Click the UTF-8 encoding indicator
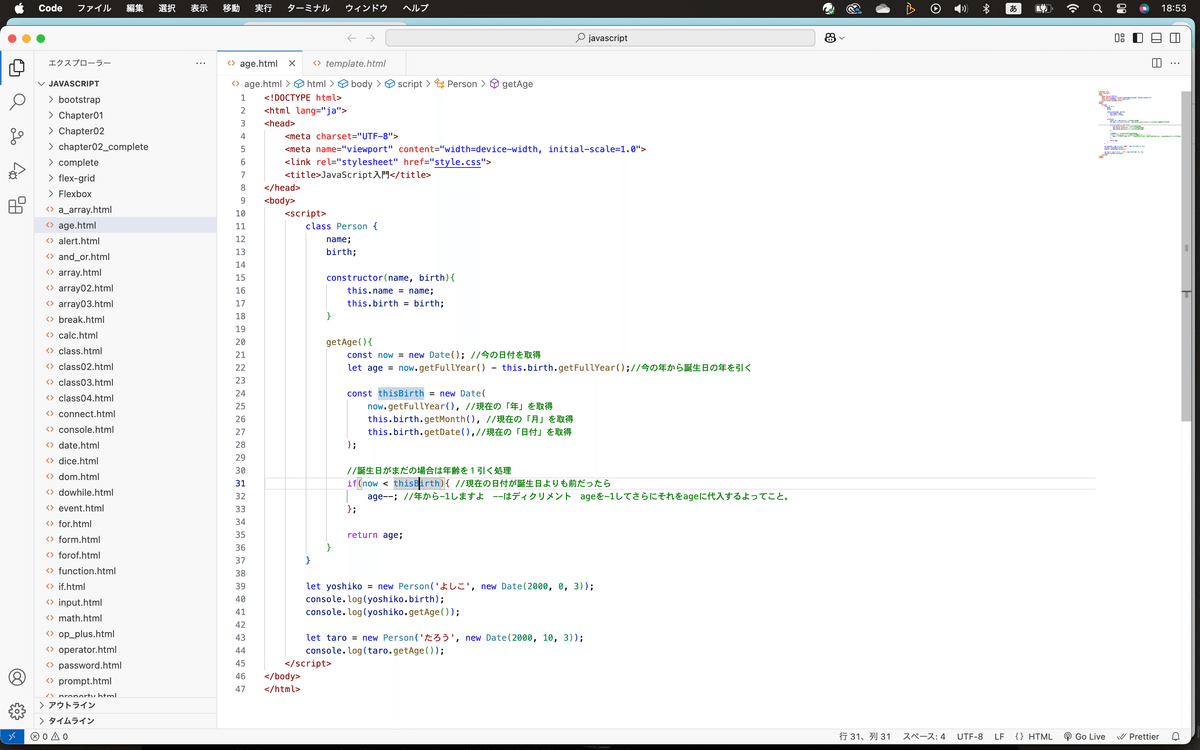Screen dimensions: 1200x750 pyautogui.click(x=969, y=736)
